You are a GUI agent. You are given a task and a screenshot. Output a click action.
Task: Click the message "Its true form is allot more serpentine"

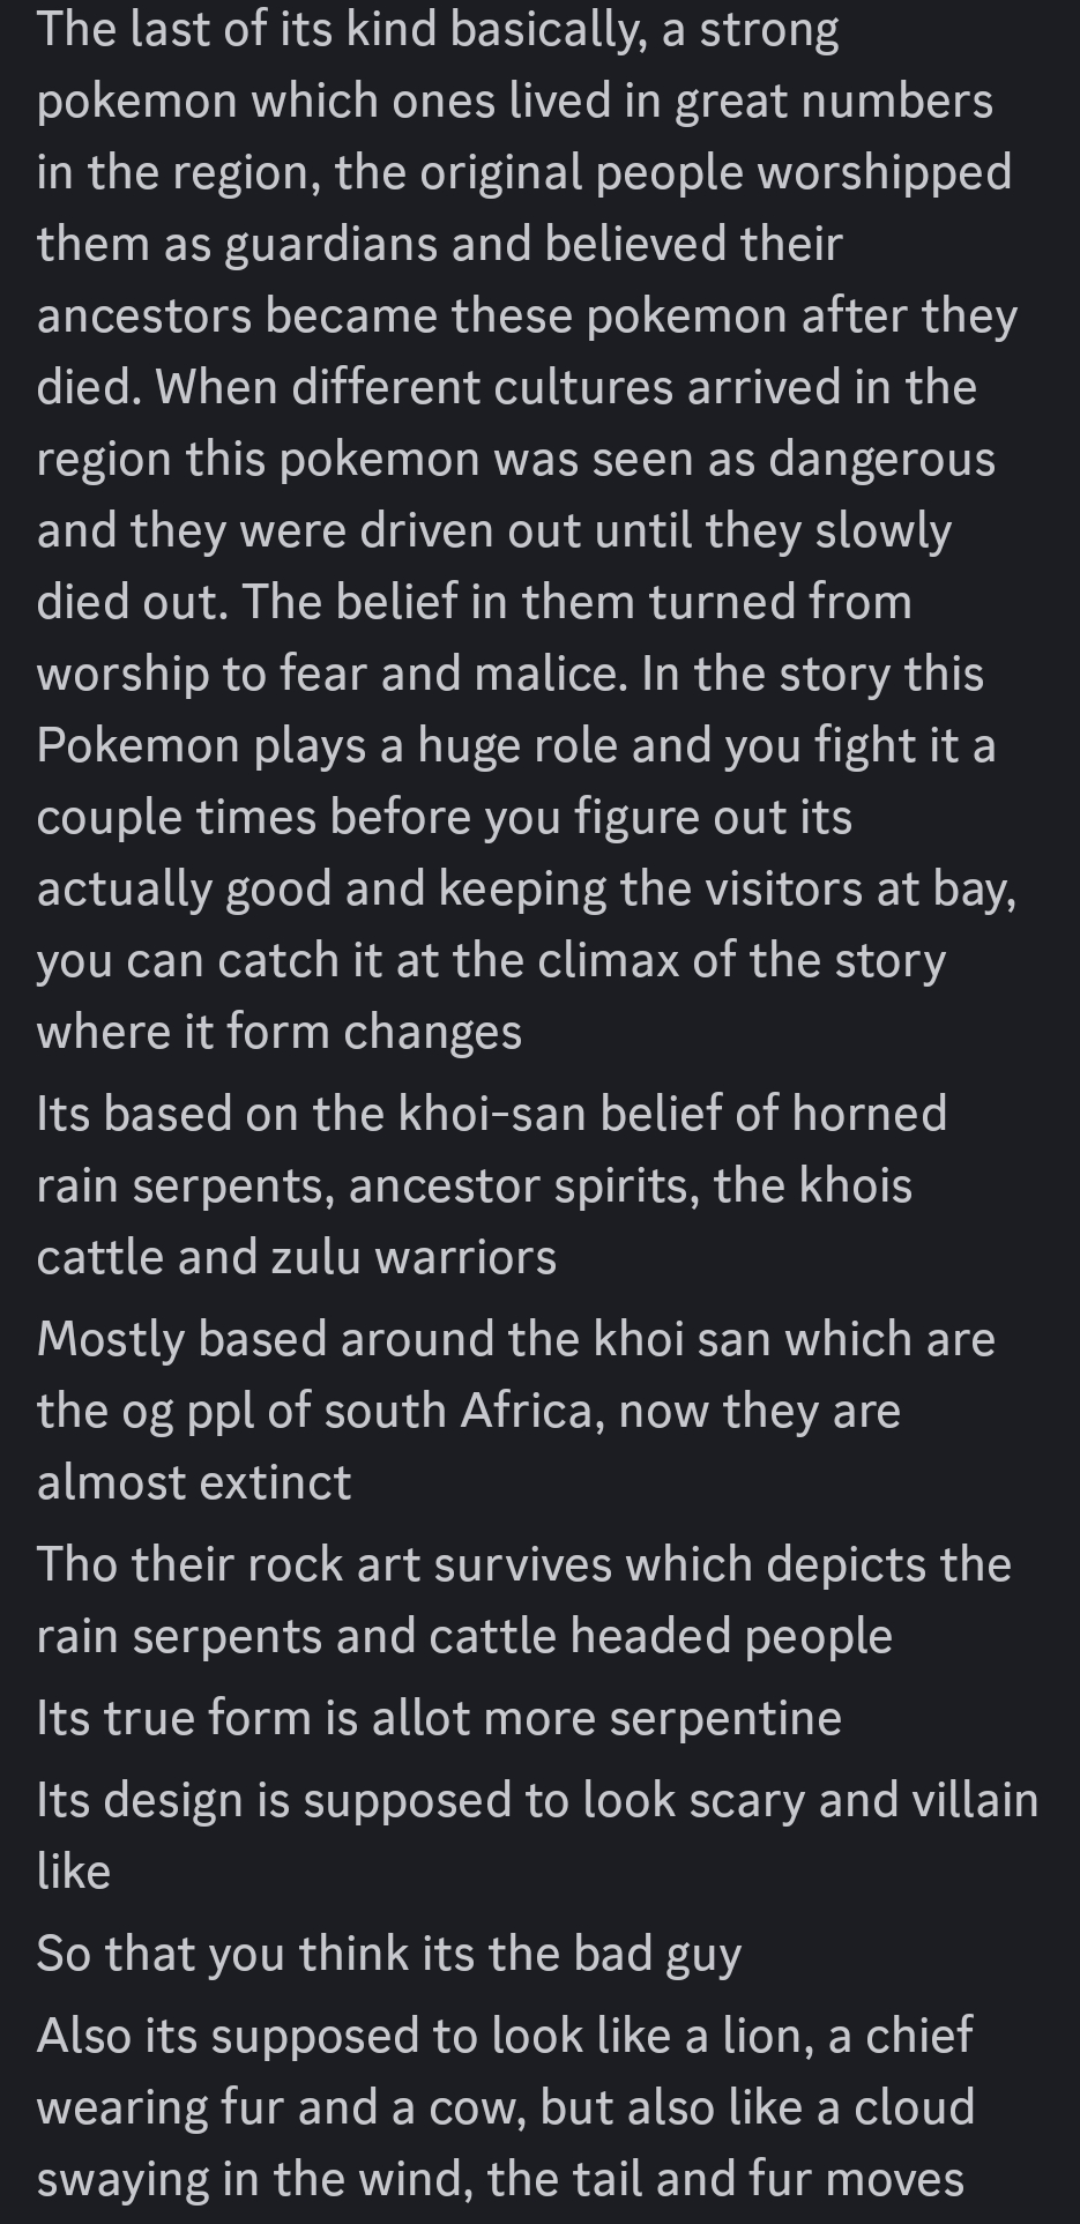point(439,1718)
